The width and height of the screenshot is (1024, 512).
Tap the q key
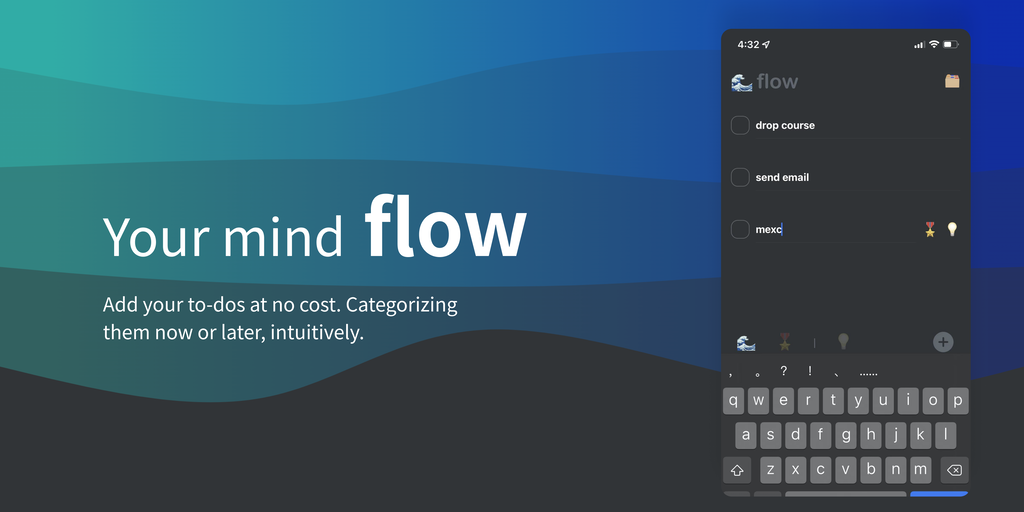coord(733,401)
